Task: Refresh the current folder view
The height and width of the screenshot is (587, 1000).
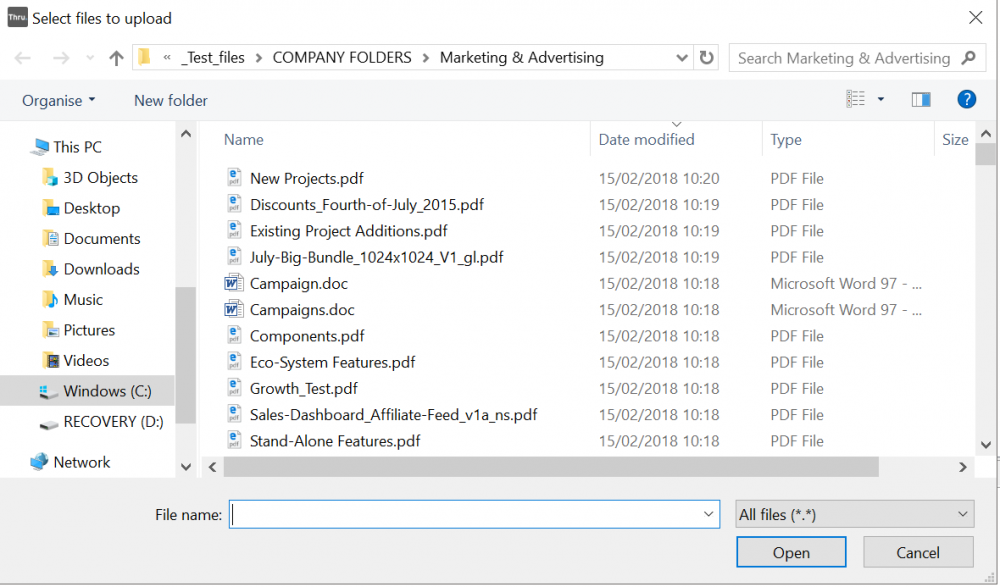Action: pyautogui.click(x=707, y=58)
